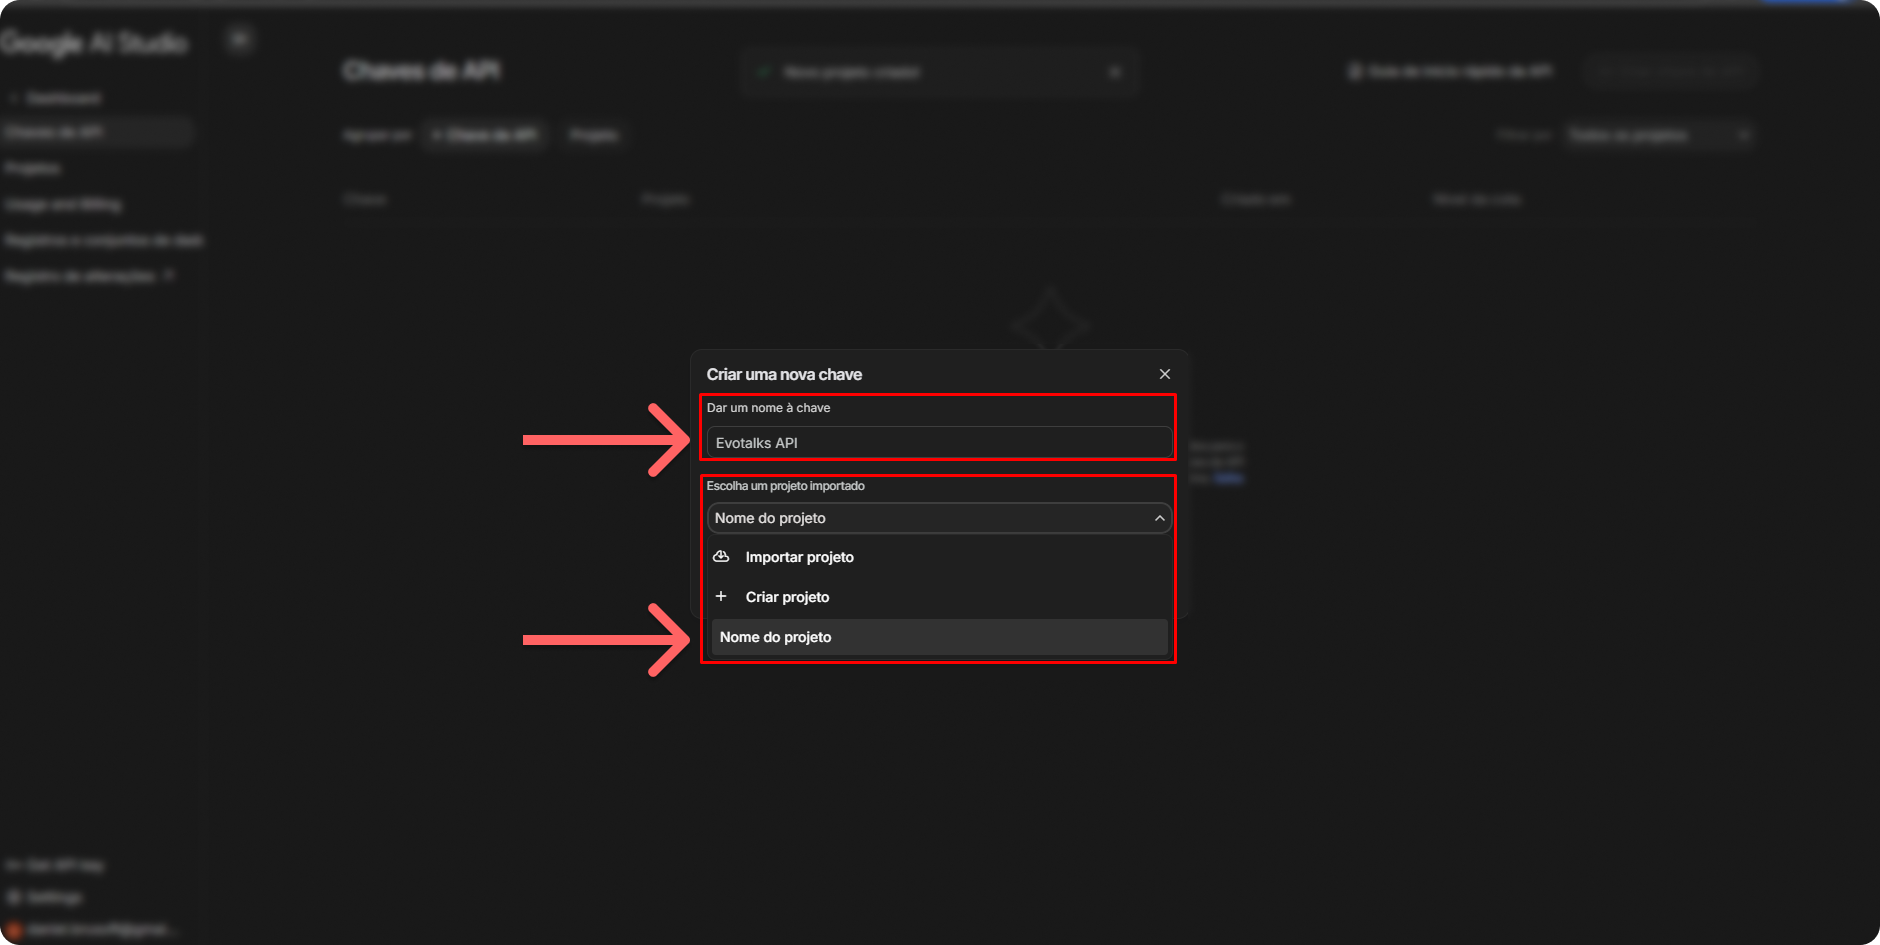Open Settings at sidebar bottom
The height and width of the screenshot is (945, 1880).
click(x=53, y=897)
